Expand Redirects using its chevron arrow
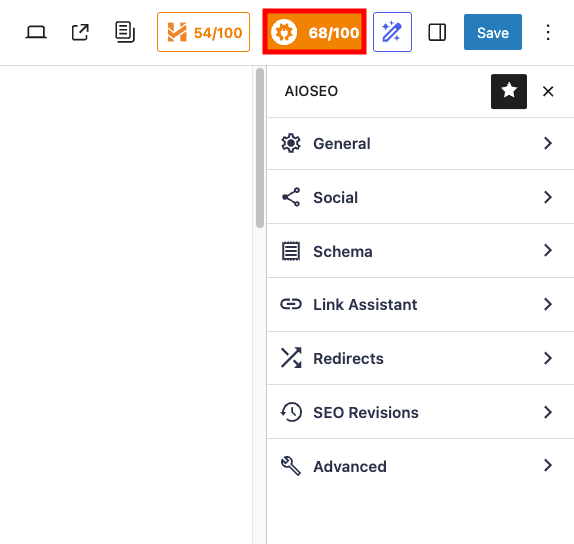Viewport: 574px width, 544px height. click(x=548, y=358)
